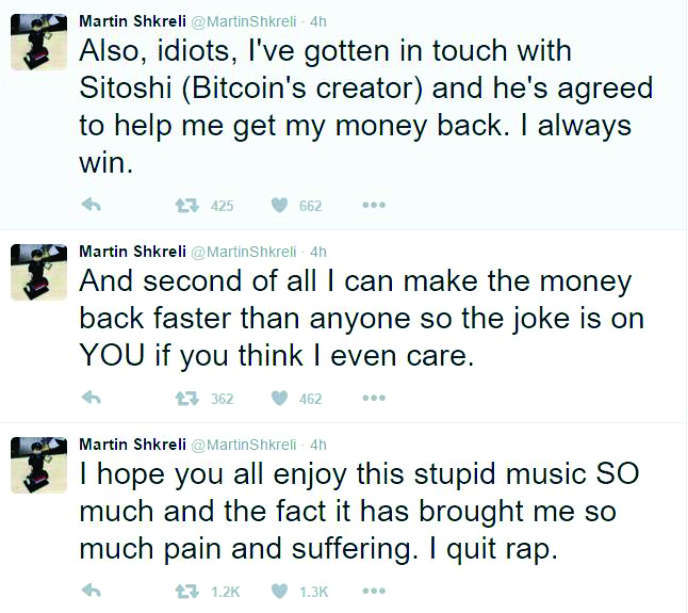Click the avatar on the "I quit rap" tweet

point(38,464)
